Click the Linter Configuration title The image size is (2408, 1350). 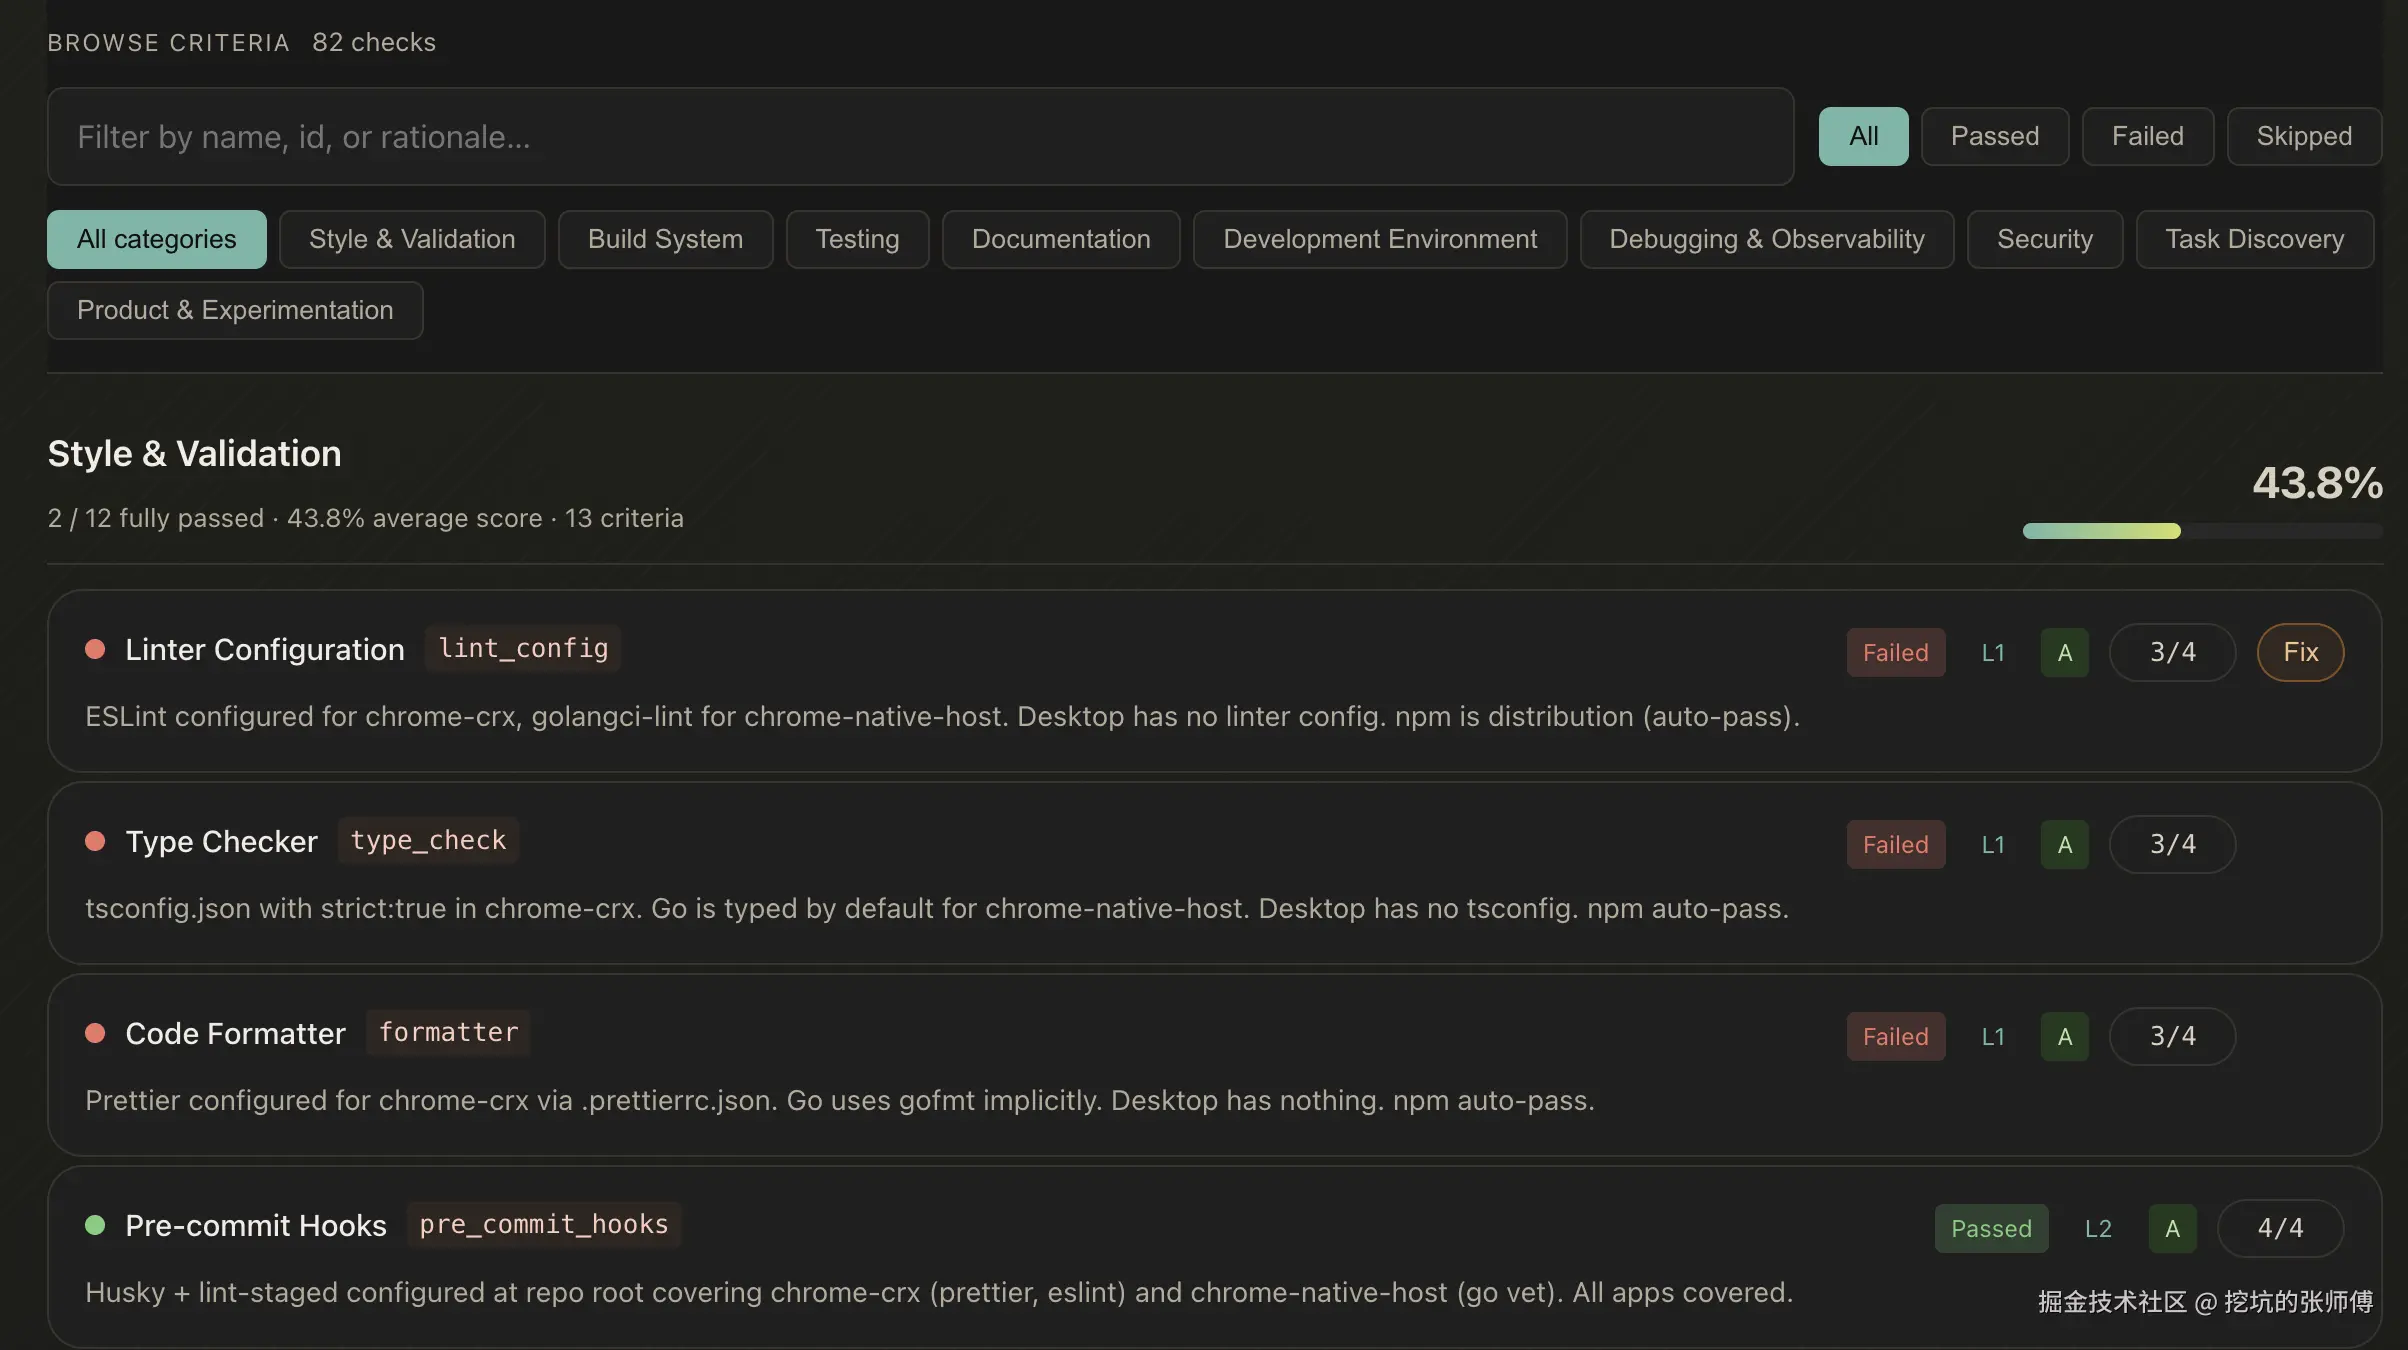[x=265, y=650]
